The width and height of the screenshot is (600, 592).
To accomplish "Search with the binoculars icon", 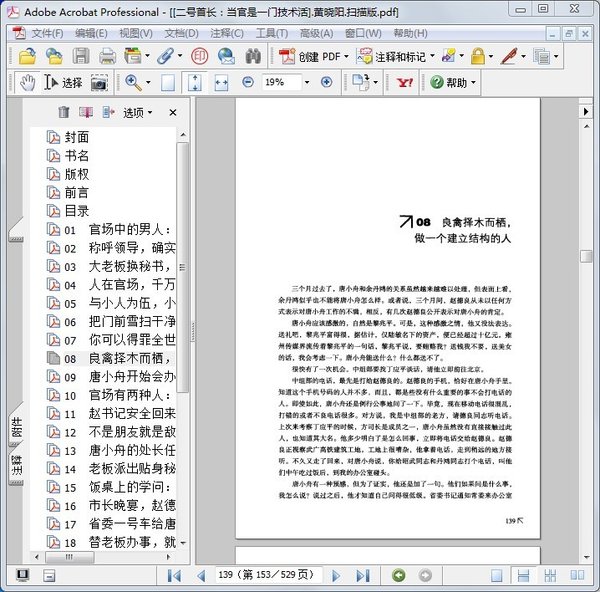I will tap(253, 56).
